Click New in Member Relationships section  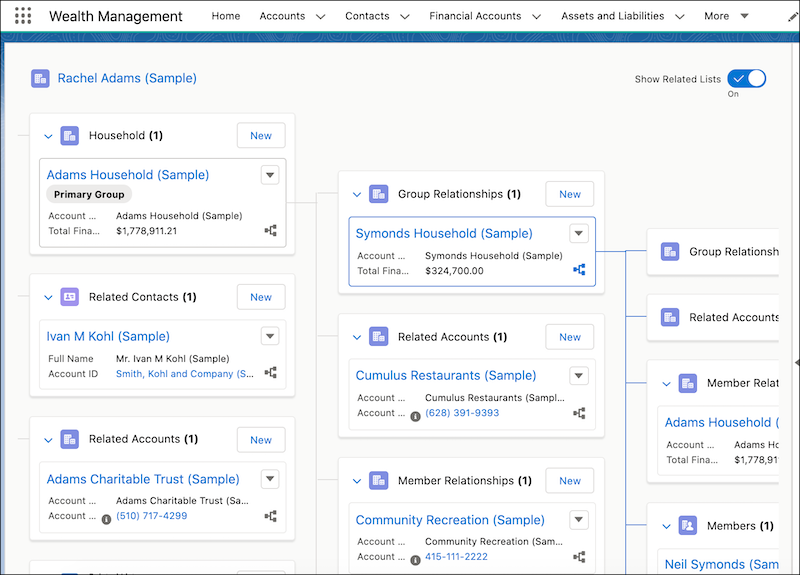coord(569,481)
